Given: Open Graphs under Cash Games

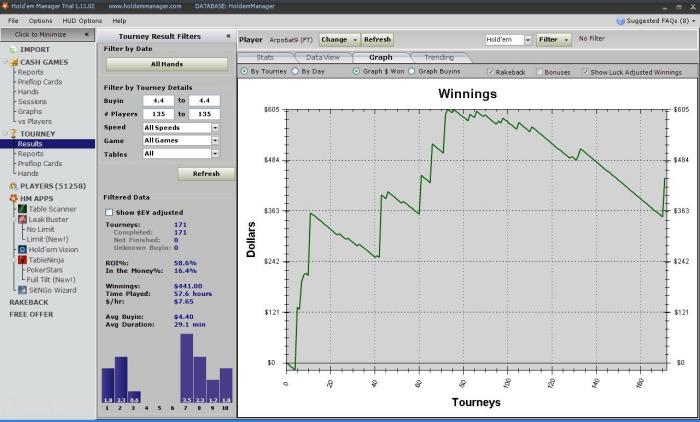Looking at the screenshot, I should (x=30, y=112).
